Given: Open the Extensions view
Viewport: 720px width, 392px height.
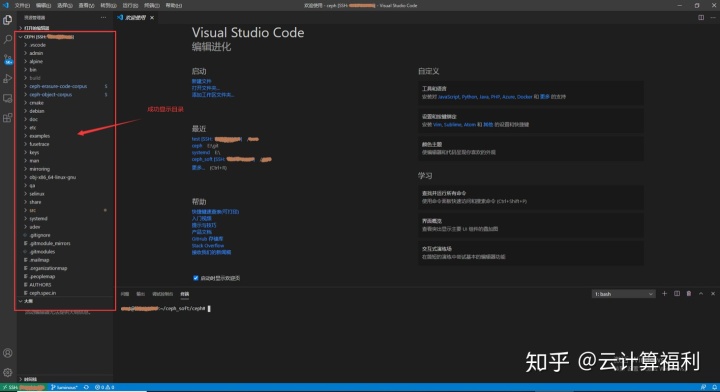Looking at the screenshot, I should click(x=8, y=118).
